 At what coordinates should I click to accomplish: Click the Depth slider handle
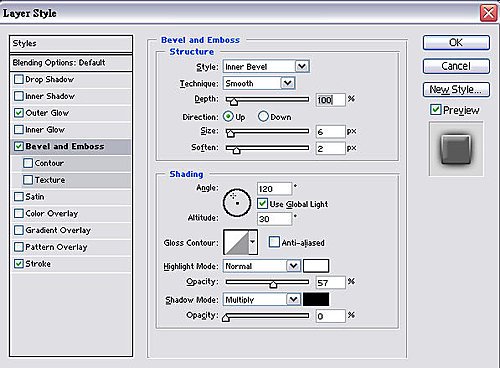234,101
